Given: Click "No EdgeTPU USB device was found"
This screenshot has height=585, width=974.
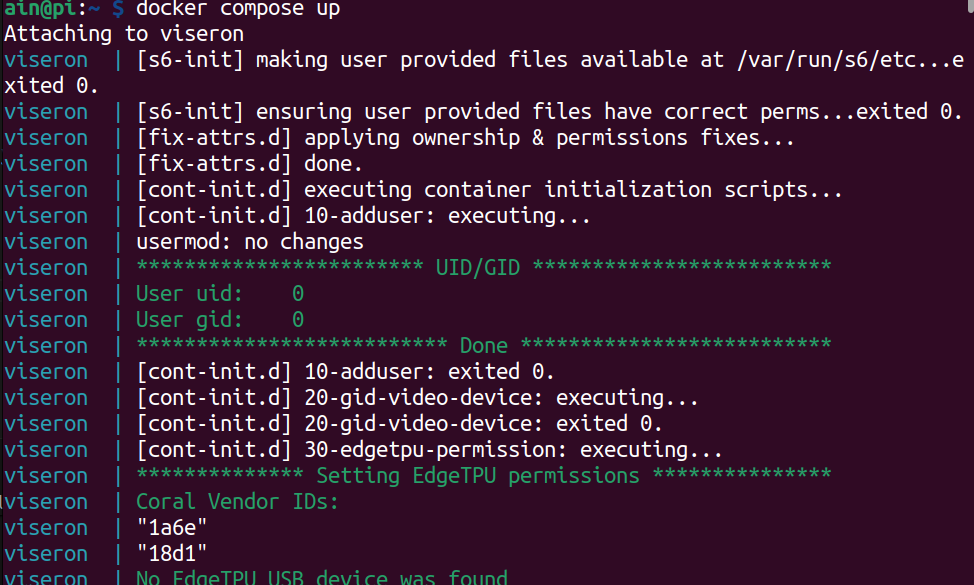Looking at the screenshot, I should (x=322, y=578).
